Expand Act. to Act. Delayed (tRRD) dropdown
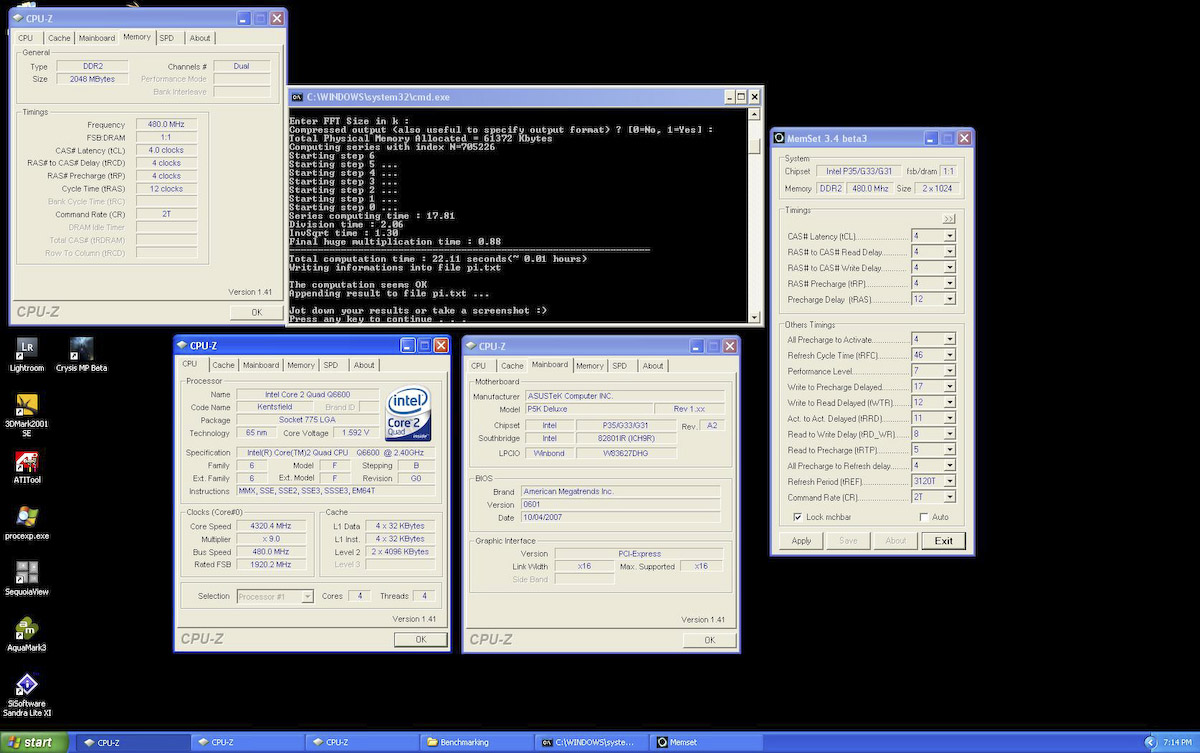 pos(949,418)
